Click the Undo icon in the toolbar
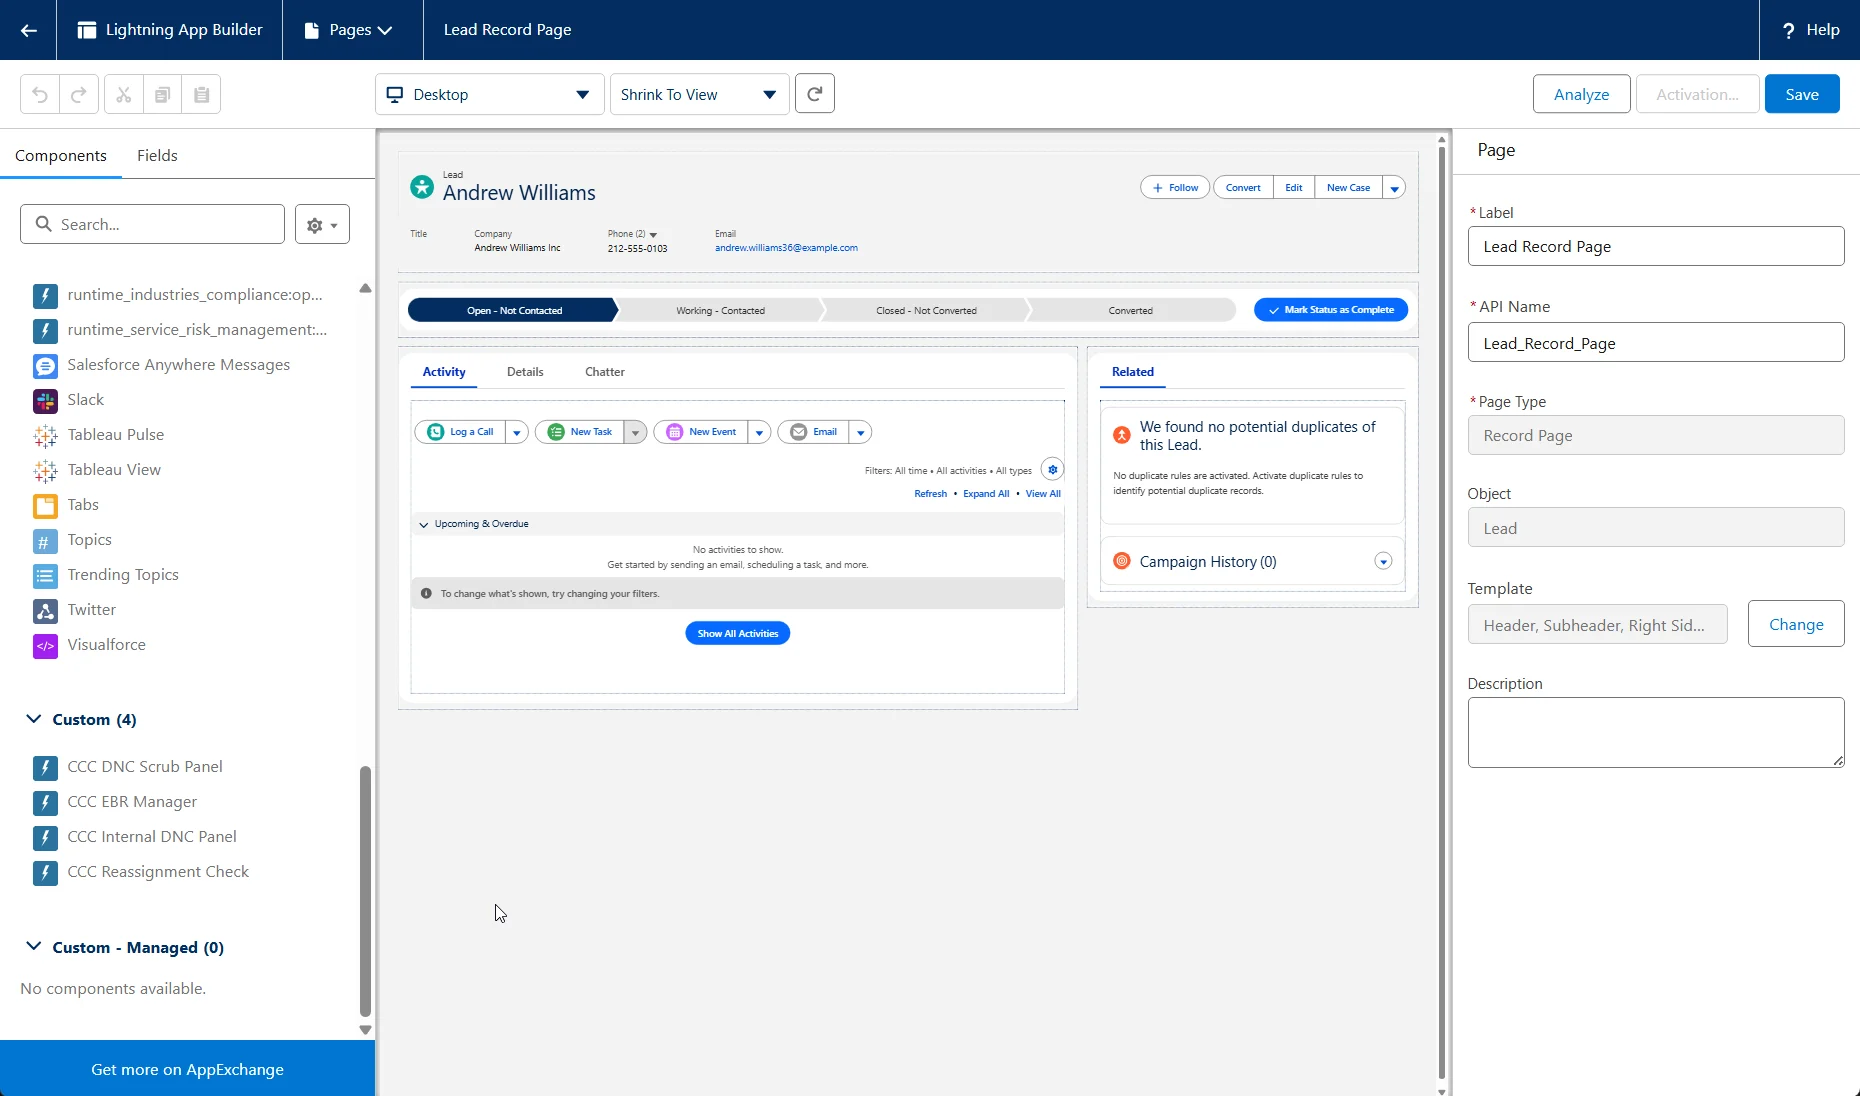The height and width of the screenshot is (1096, 1860). [x=40, y=94]
